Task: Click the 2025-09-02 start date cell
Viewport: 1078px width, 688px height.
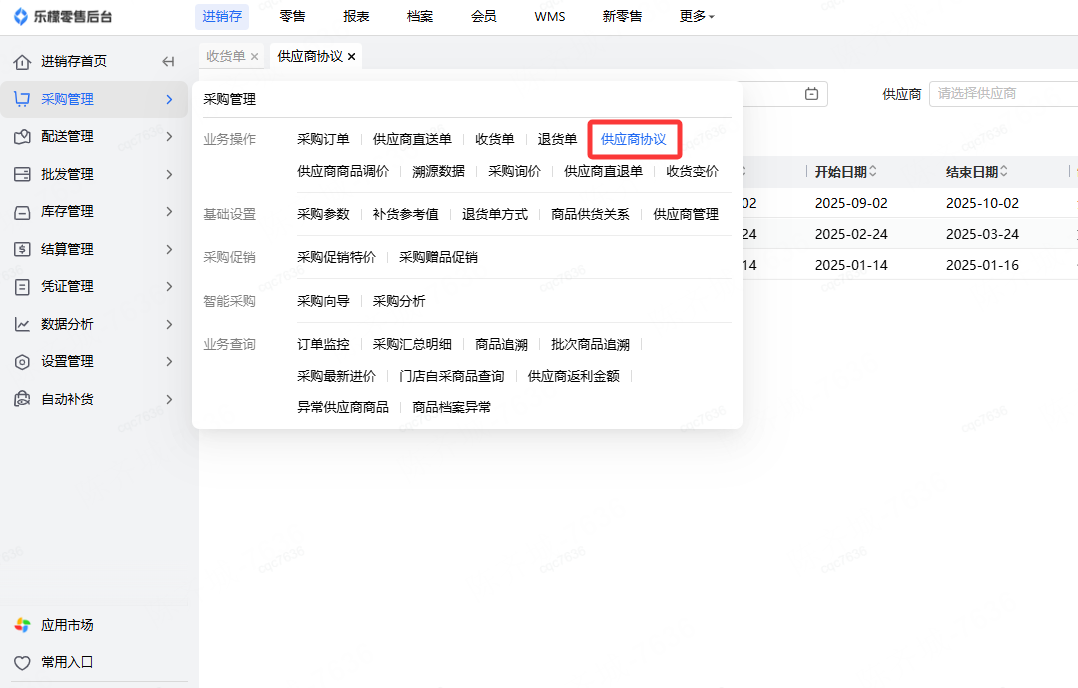Action: 851,203
